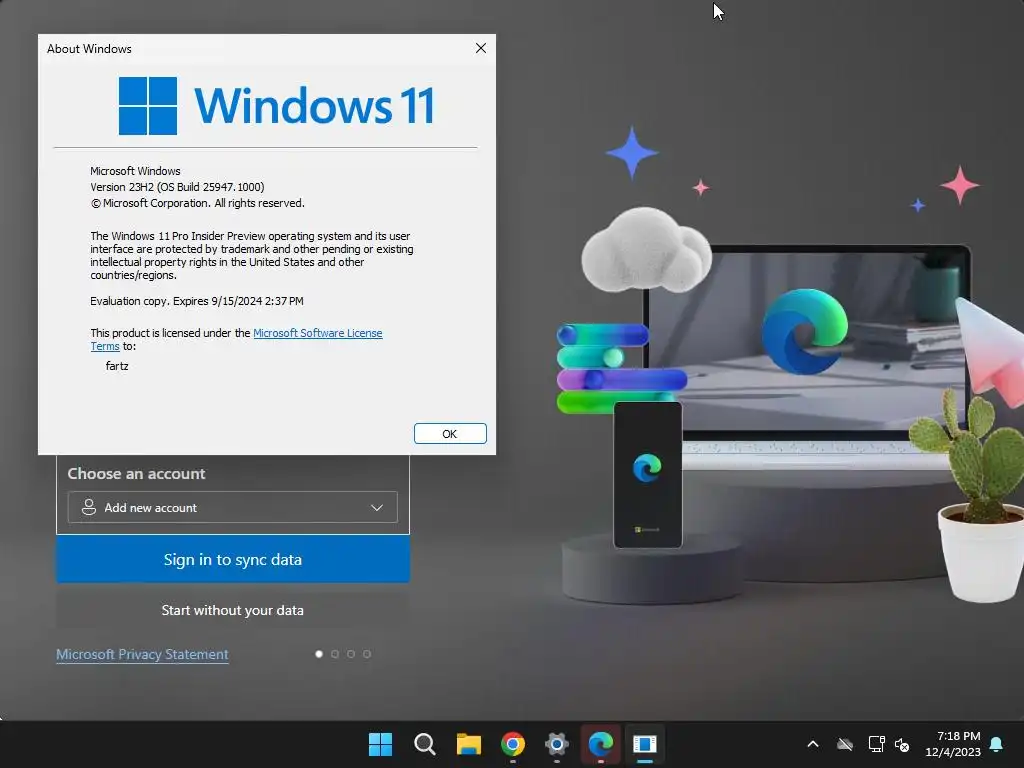Click the OneDrive cloud tray icon
Image resolution: width=1024 pixels, height=768 pixels.
[x=845, y=744]
